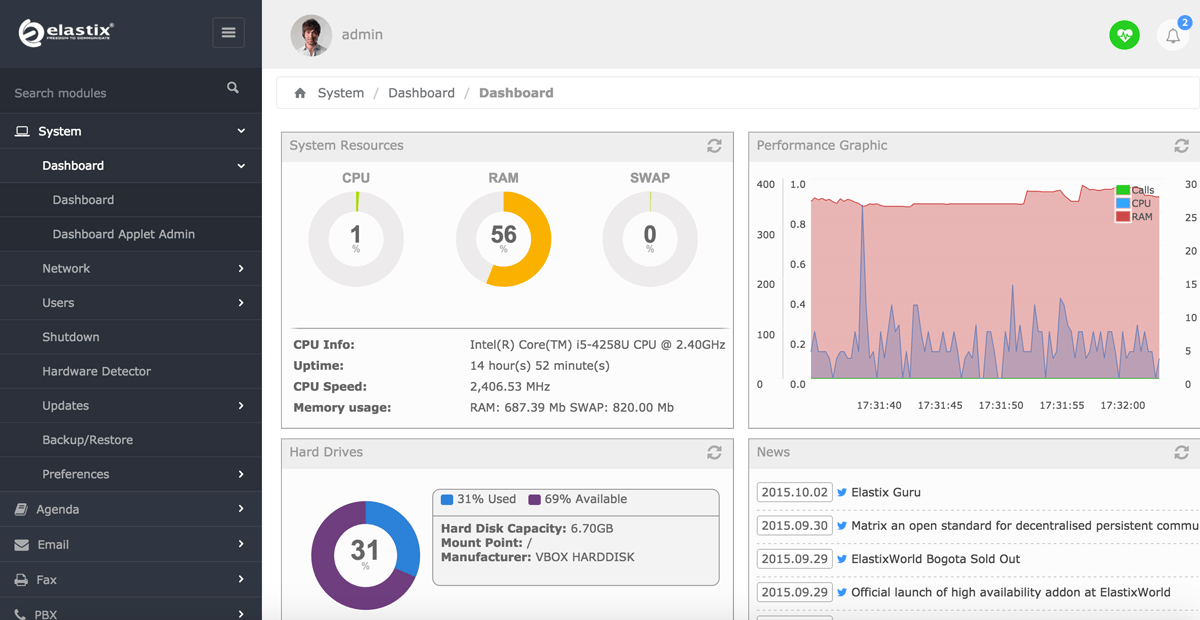Refresh the Performance Graphic applet
1200x620 pixels.
1181,146
